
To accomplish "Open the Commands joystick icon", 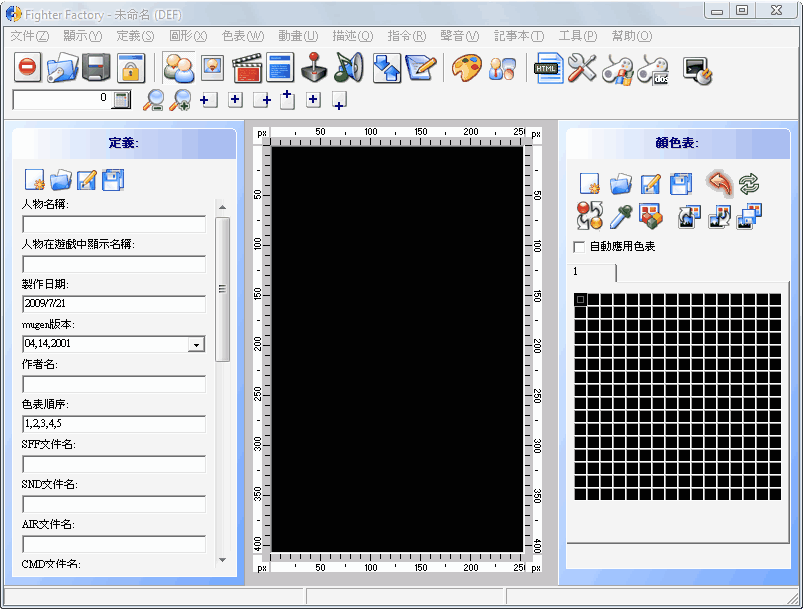I will 314,67.
